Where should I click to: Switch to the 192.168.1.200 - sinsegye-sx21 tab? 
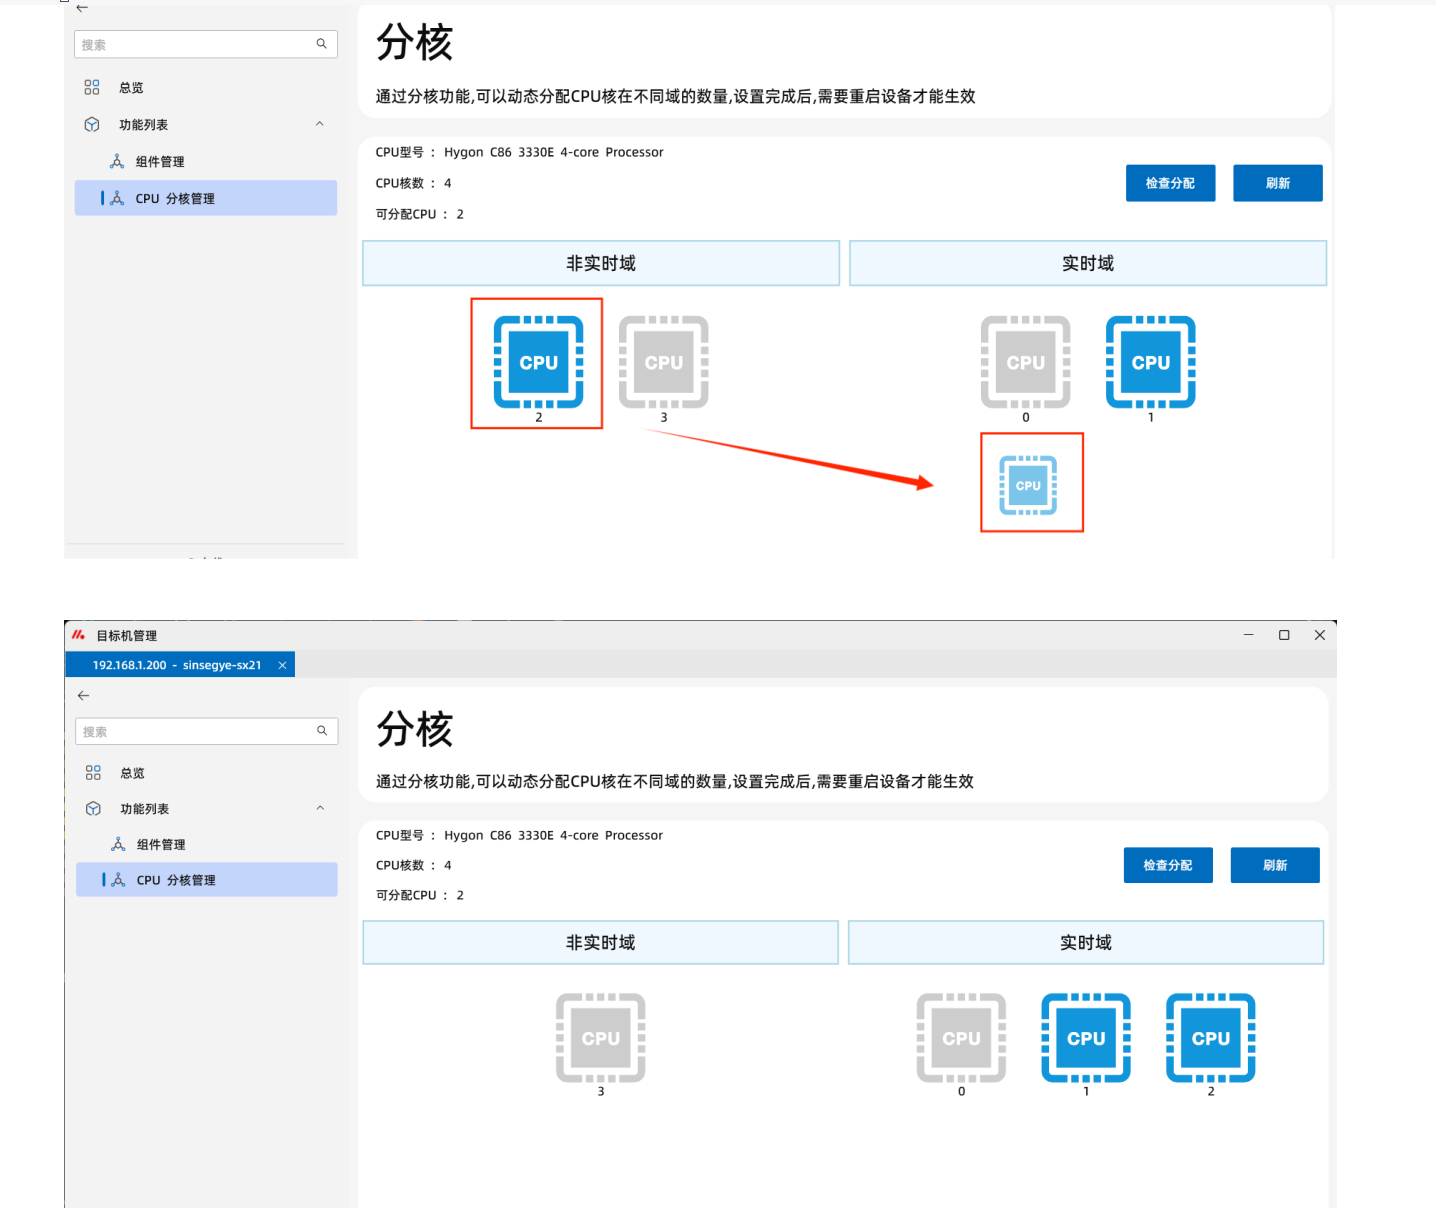176,665
